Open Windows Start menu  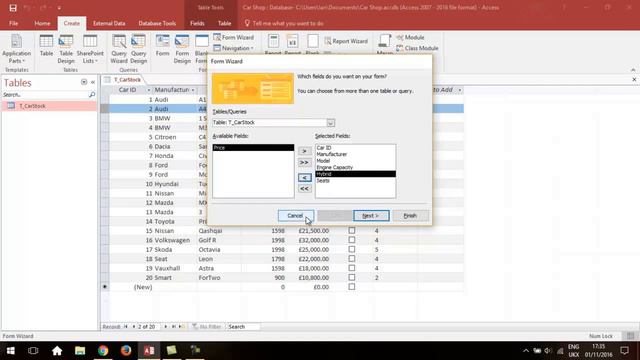point(11,351)
